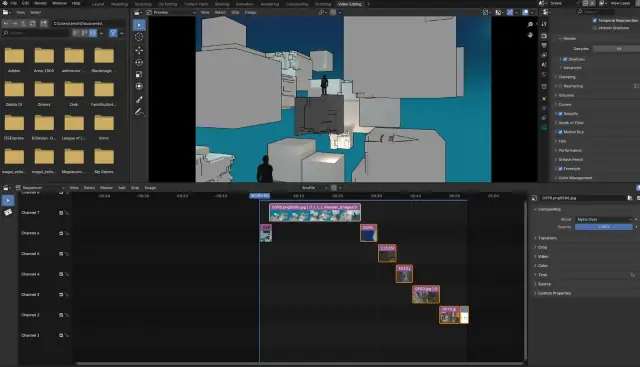
Task: Click the file browser path field
Action: [x=88, y=24]
